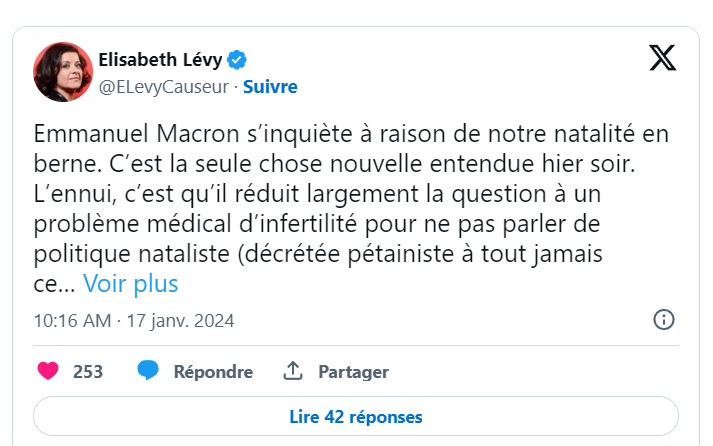713x446 pixels.
Task: Click the truncated 'ce…' text
Action: click(x=54, y=285)
